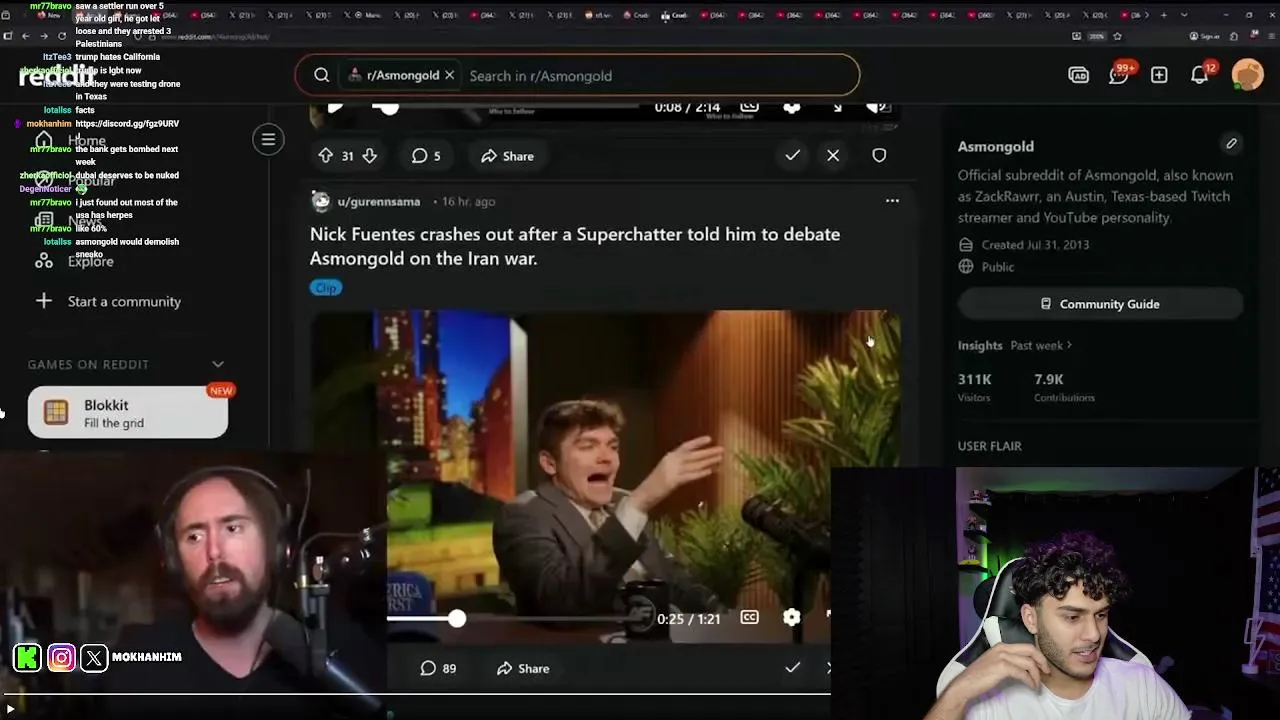This screenshot has height=720, width=1280.
Task: Click the 311K Visitors insight
Action: [x=975, y=387]
